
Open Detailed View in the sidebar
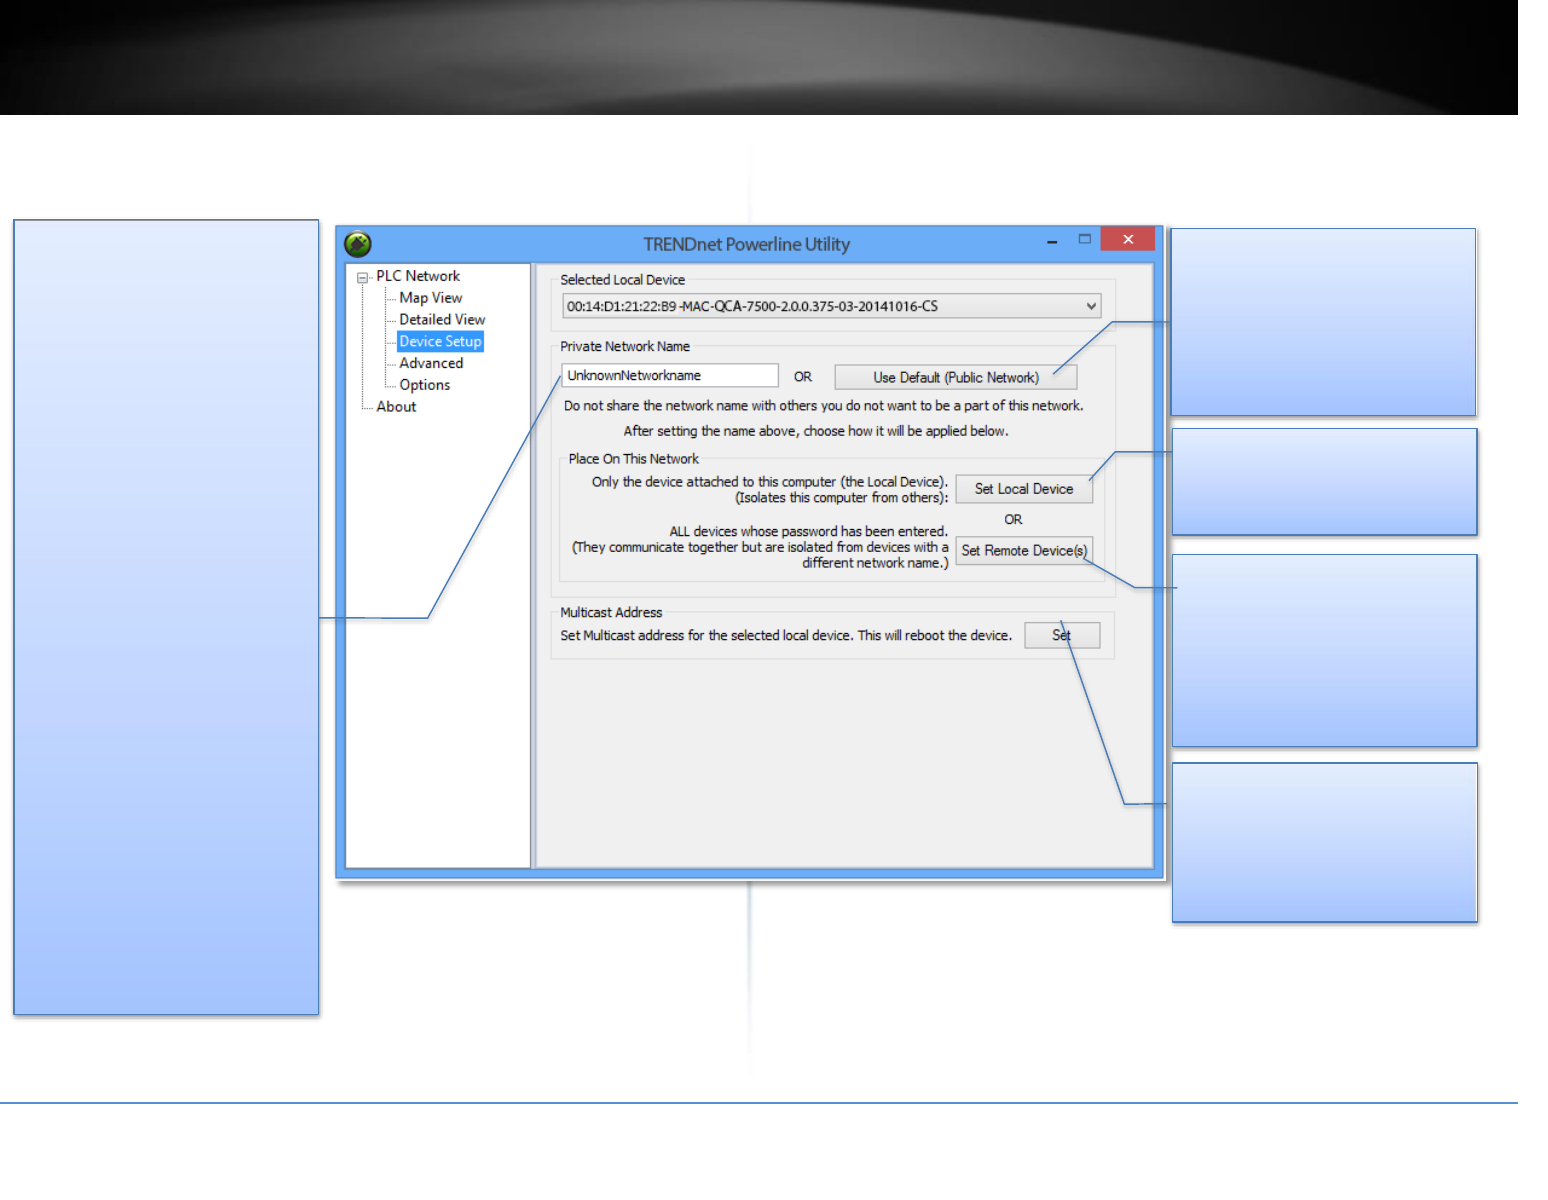coord(442,320)
